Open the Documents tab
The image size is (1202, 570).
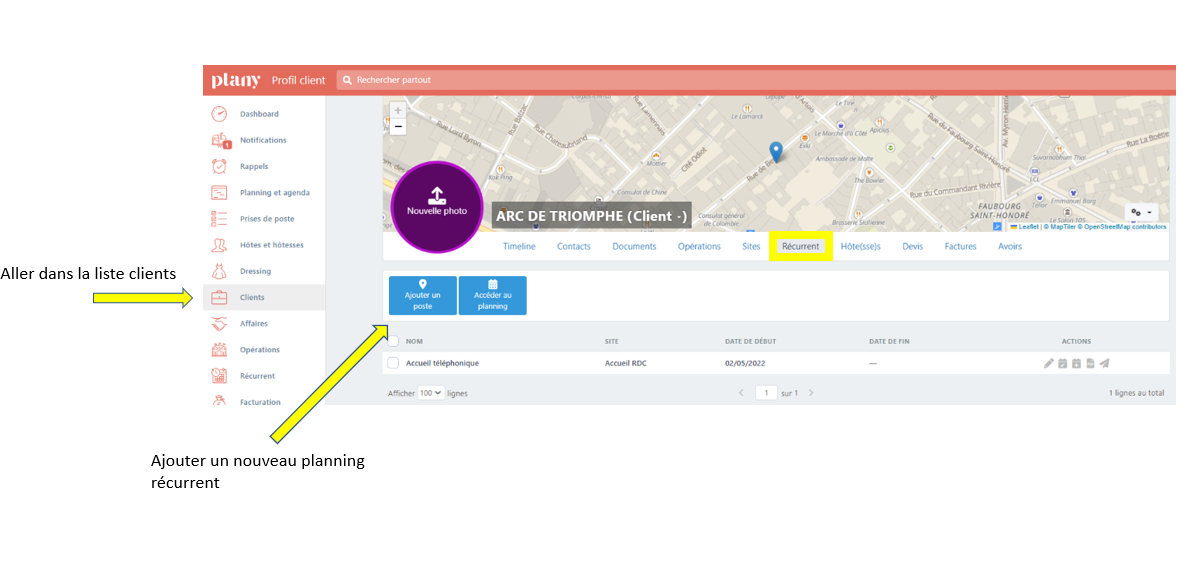tap(634, 246)
